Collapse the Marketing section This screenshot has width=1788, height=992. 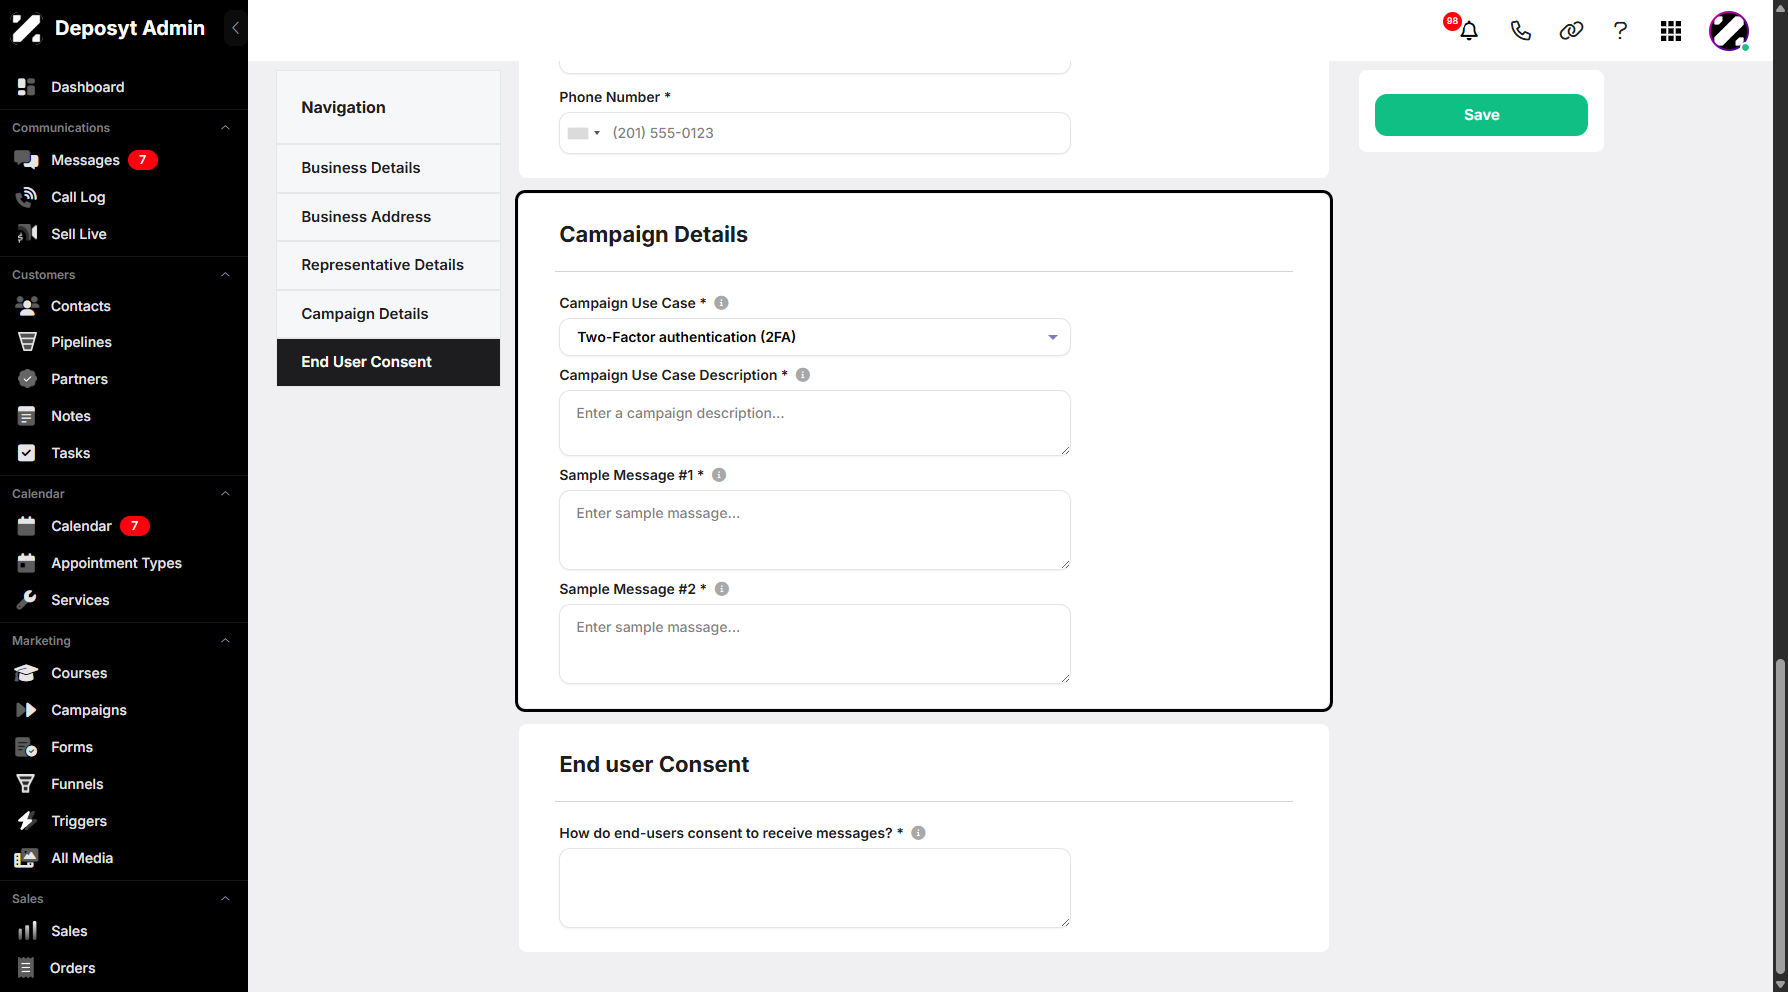point(225,641)
